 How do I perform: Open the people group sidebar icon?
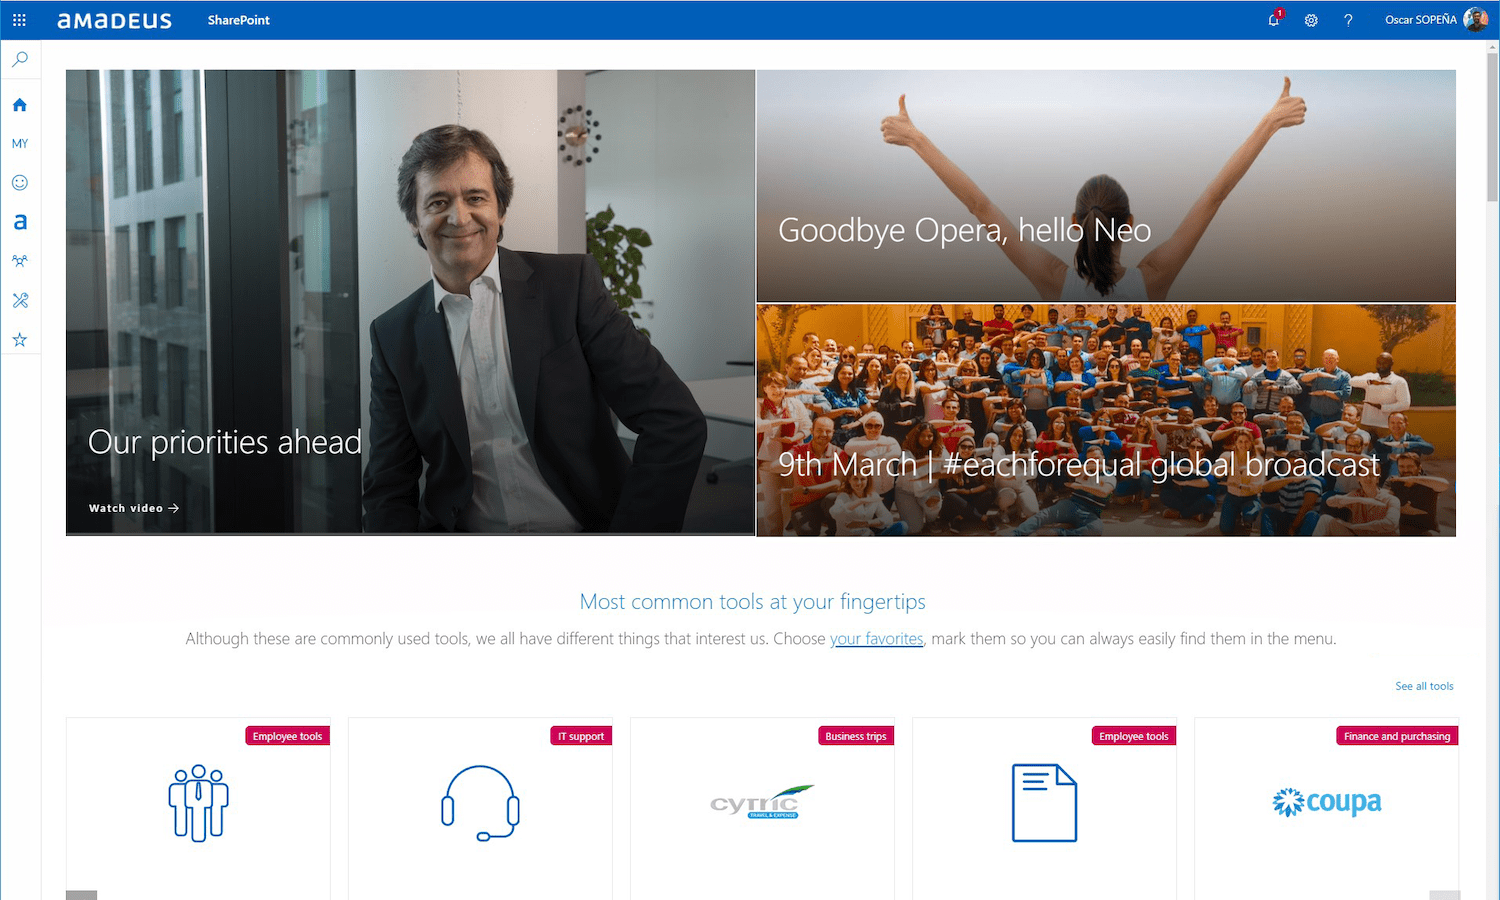point(20,261)
